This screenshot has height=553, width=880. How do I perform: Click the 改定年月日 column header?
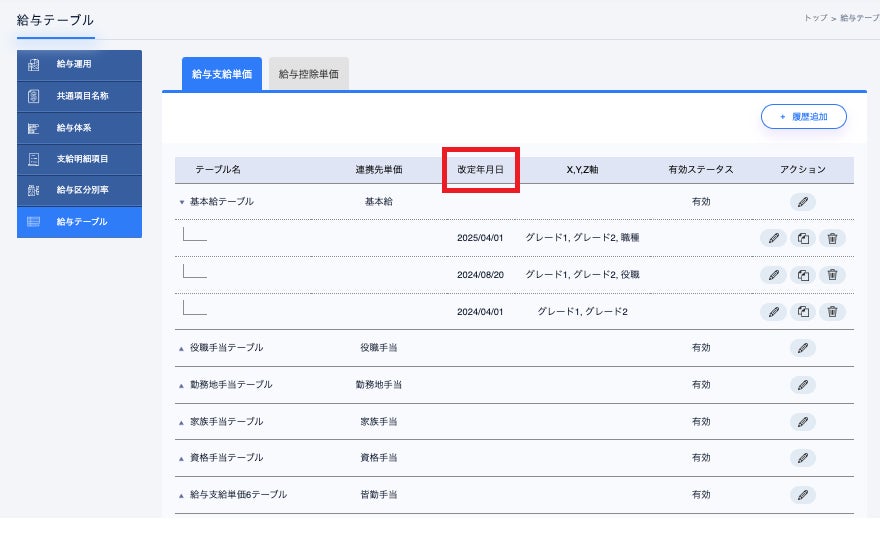(x=481, y=170)
